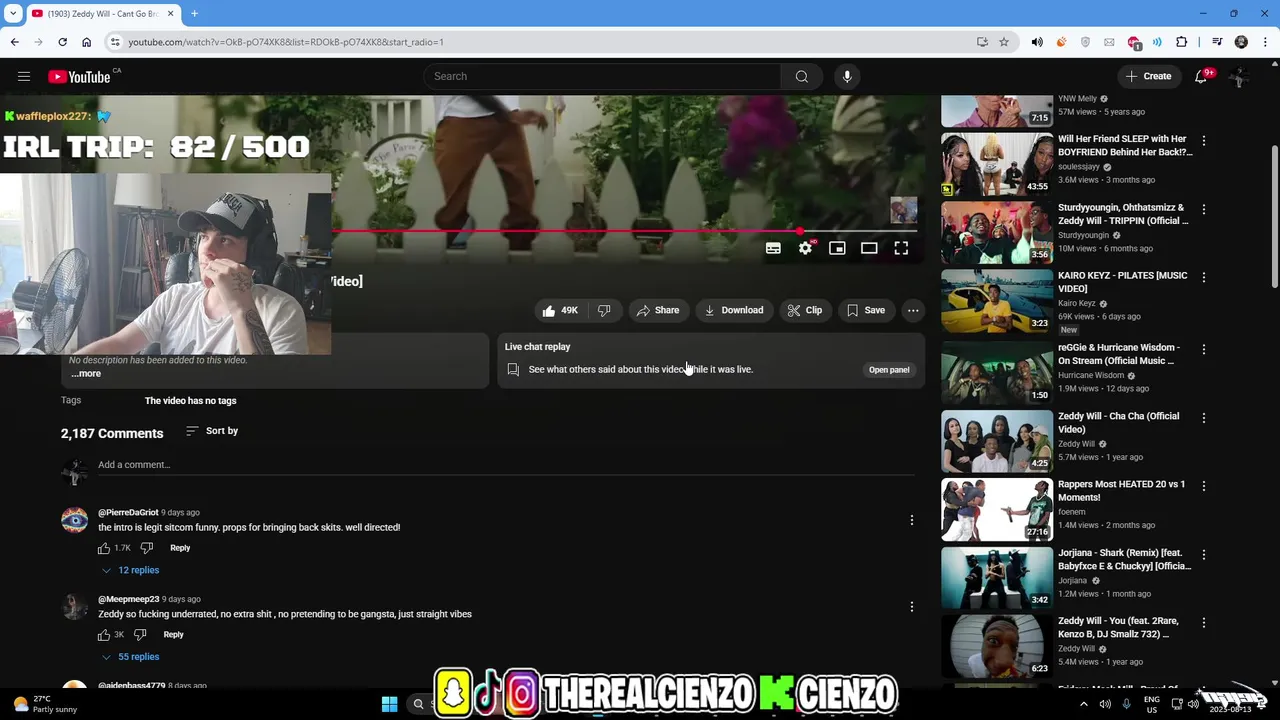
Task: Click the Add a comment field
Action: tap(506, 465)
